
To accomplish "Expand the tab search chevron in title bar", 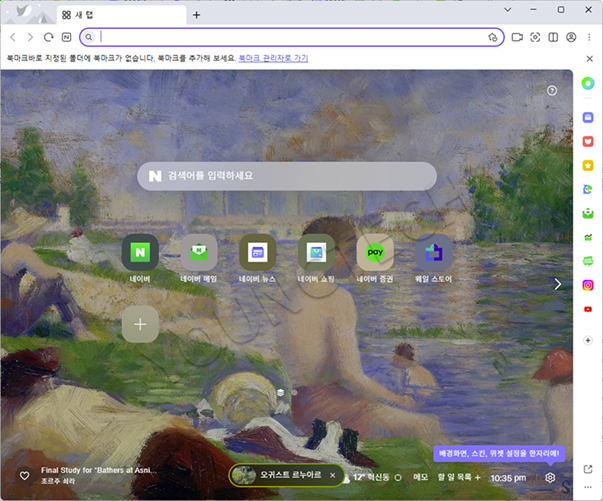I will pos(508,10).
